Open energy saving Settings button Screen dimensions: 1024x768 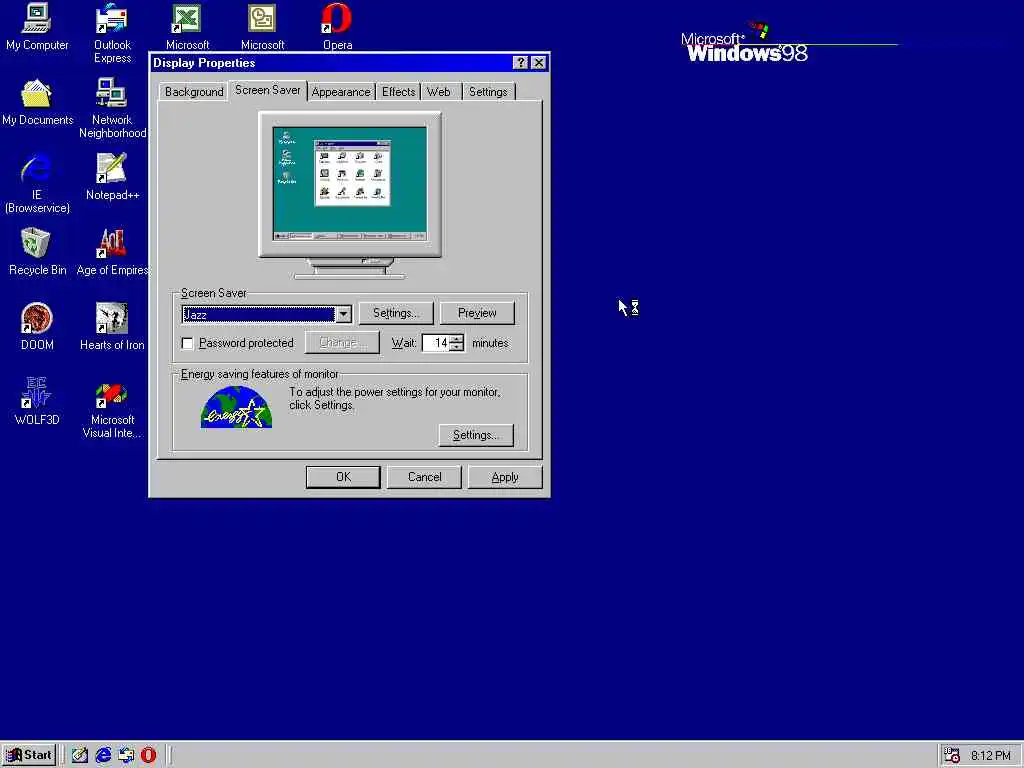476,436
